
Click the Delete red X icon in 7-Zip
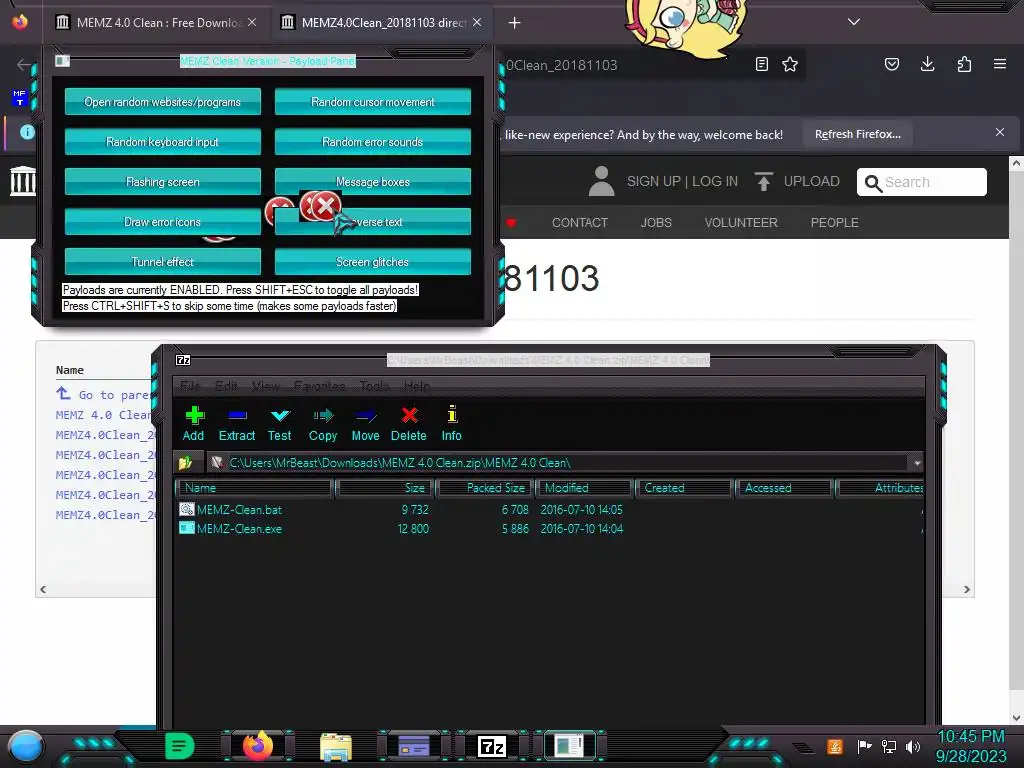(409, 415)
